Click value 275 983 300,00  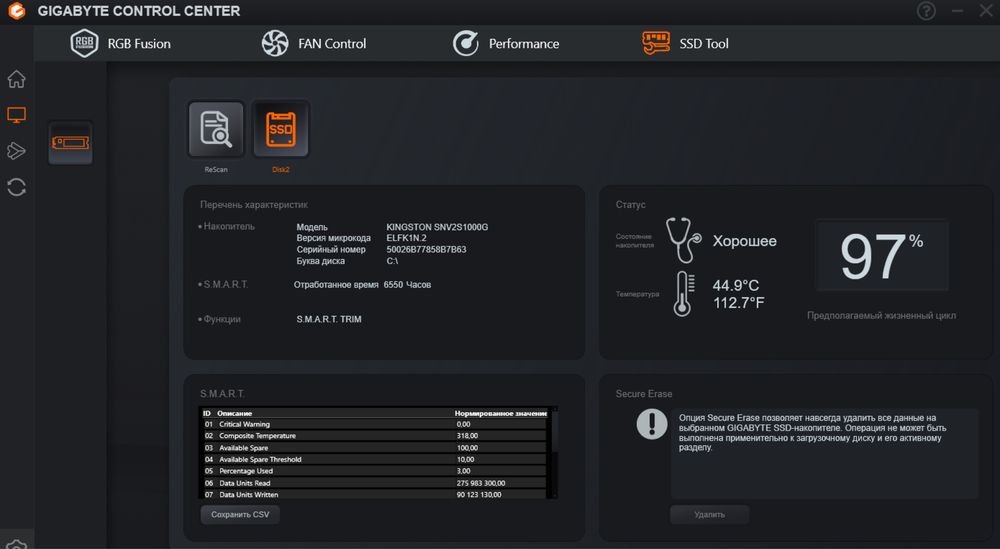(480, 483)
